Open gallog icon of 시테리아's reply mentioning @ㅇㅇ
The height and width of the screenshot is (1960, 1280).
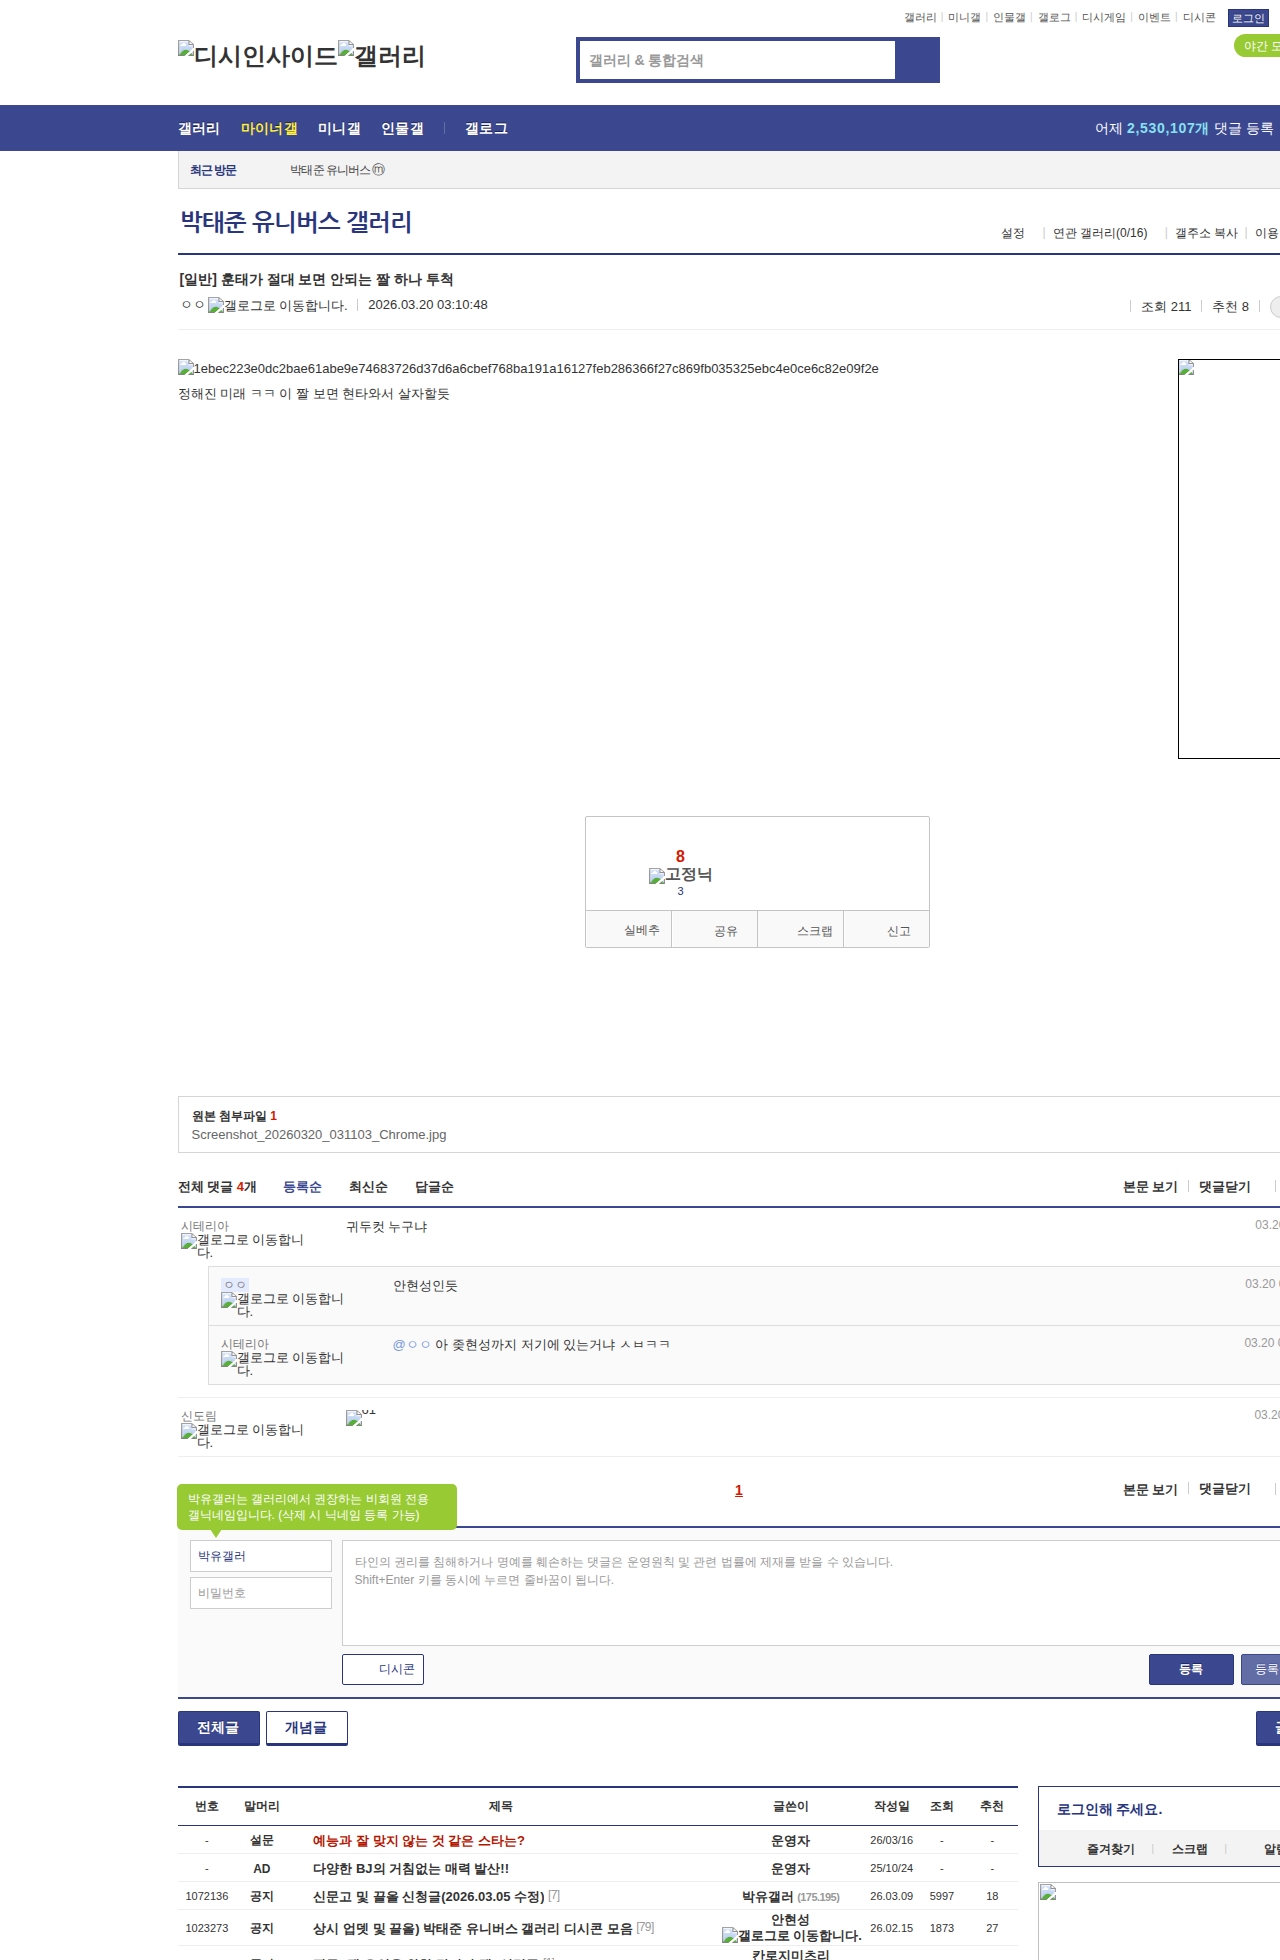[x=282, y=1364]
